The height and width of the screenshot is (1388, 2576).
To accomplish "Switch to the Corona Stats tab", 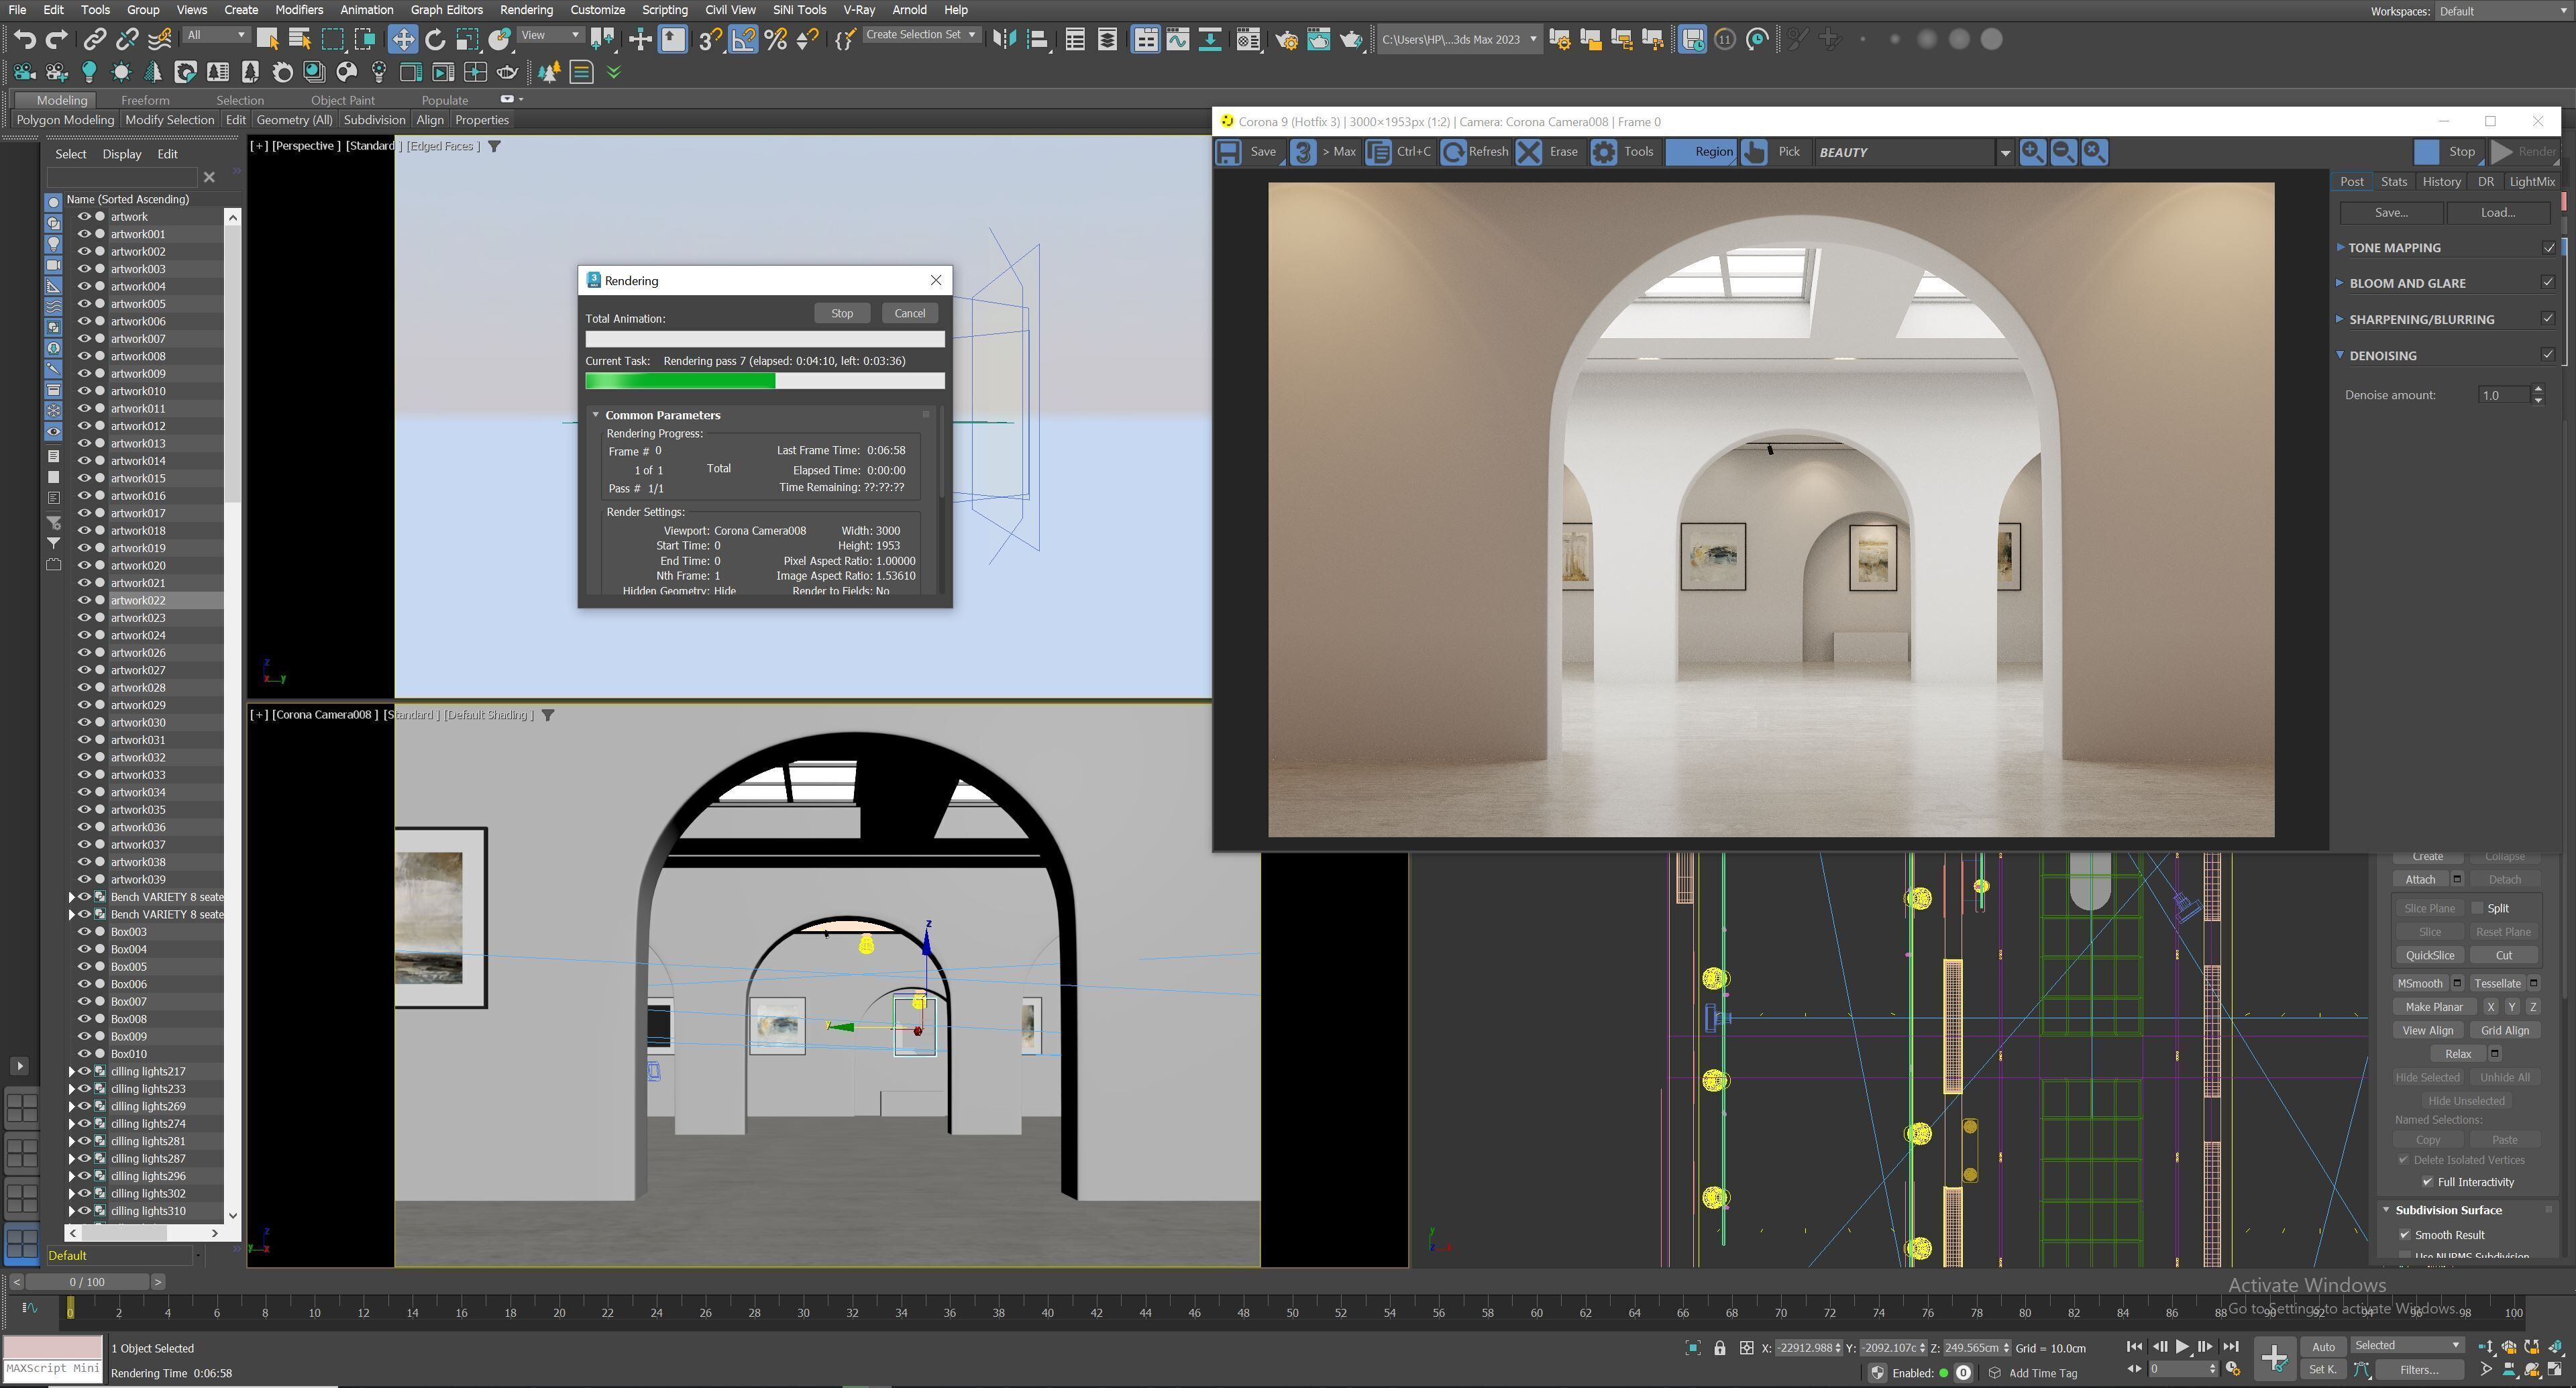I will (2394, 182).
